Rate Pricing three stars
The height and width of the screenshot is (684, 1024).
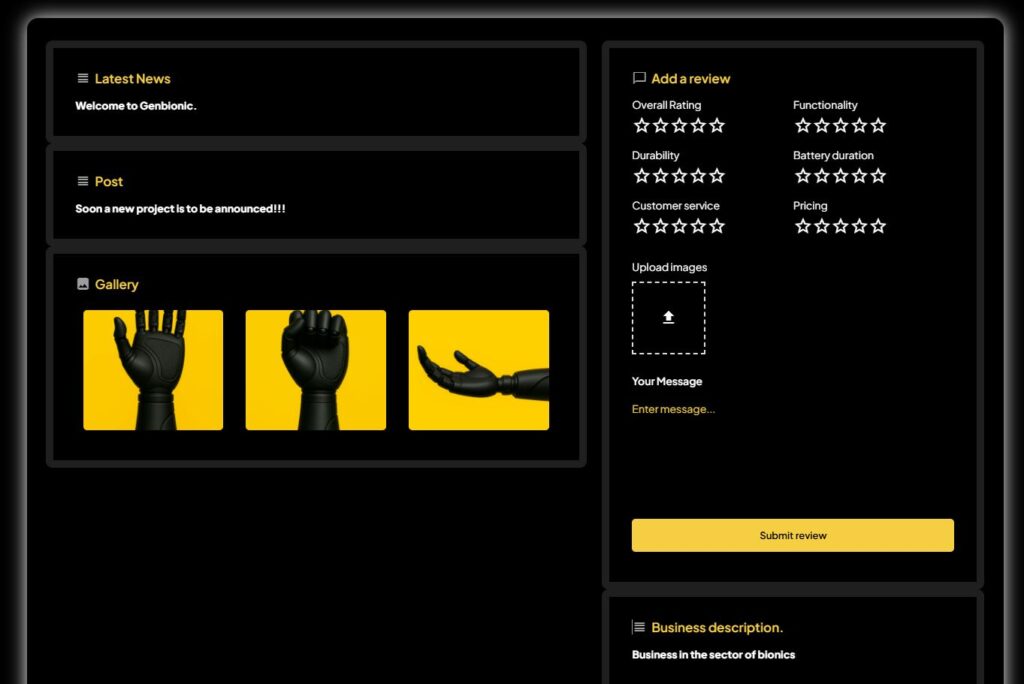click(840, 226)
